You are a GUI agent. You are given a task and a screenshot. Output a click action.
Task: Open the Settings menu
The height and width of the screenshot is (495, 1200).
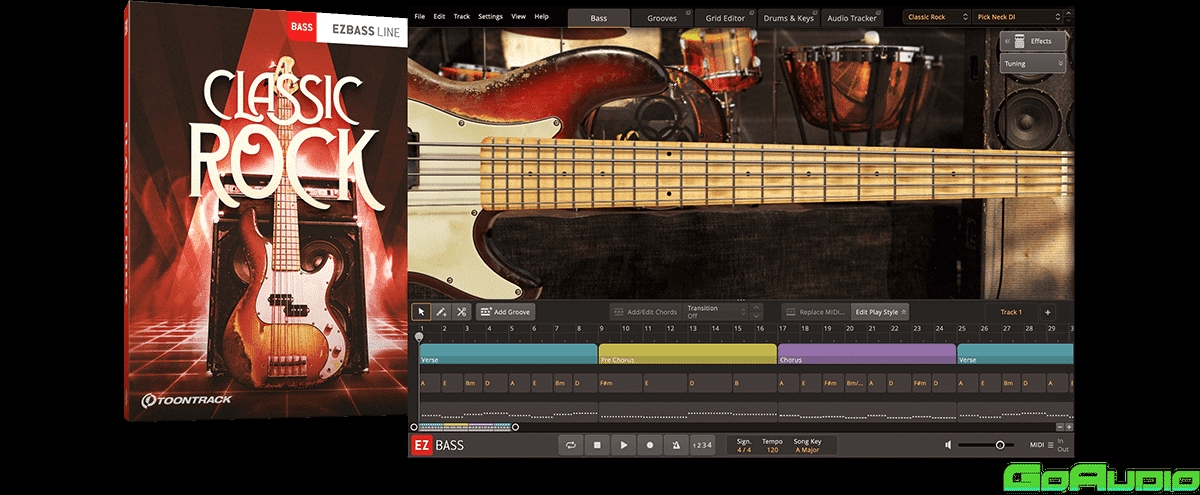(x=490, y=17)
